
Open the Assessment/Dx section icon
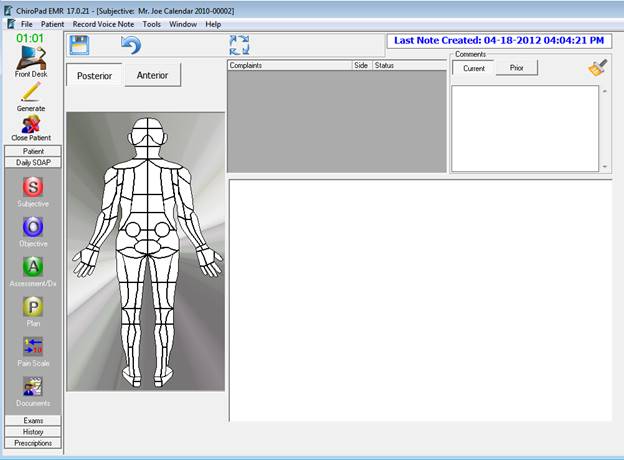click(32, 267)
